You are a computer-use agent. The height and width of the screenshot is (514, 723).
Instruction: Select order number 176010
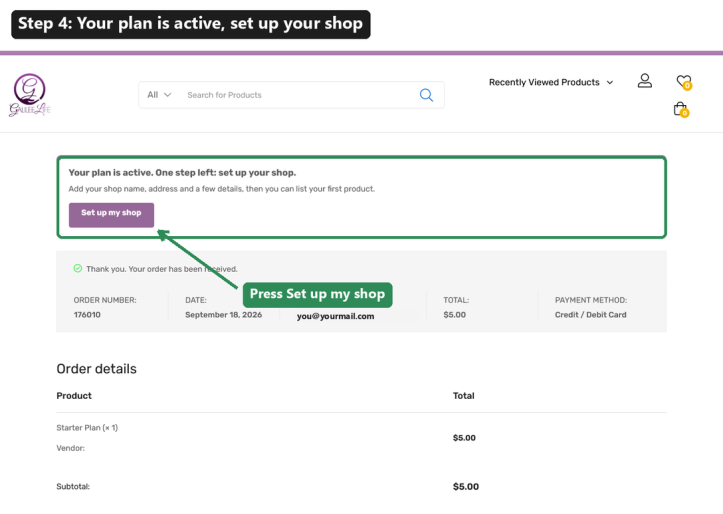[x=87, y=315]
